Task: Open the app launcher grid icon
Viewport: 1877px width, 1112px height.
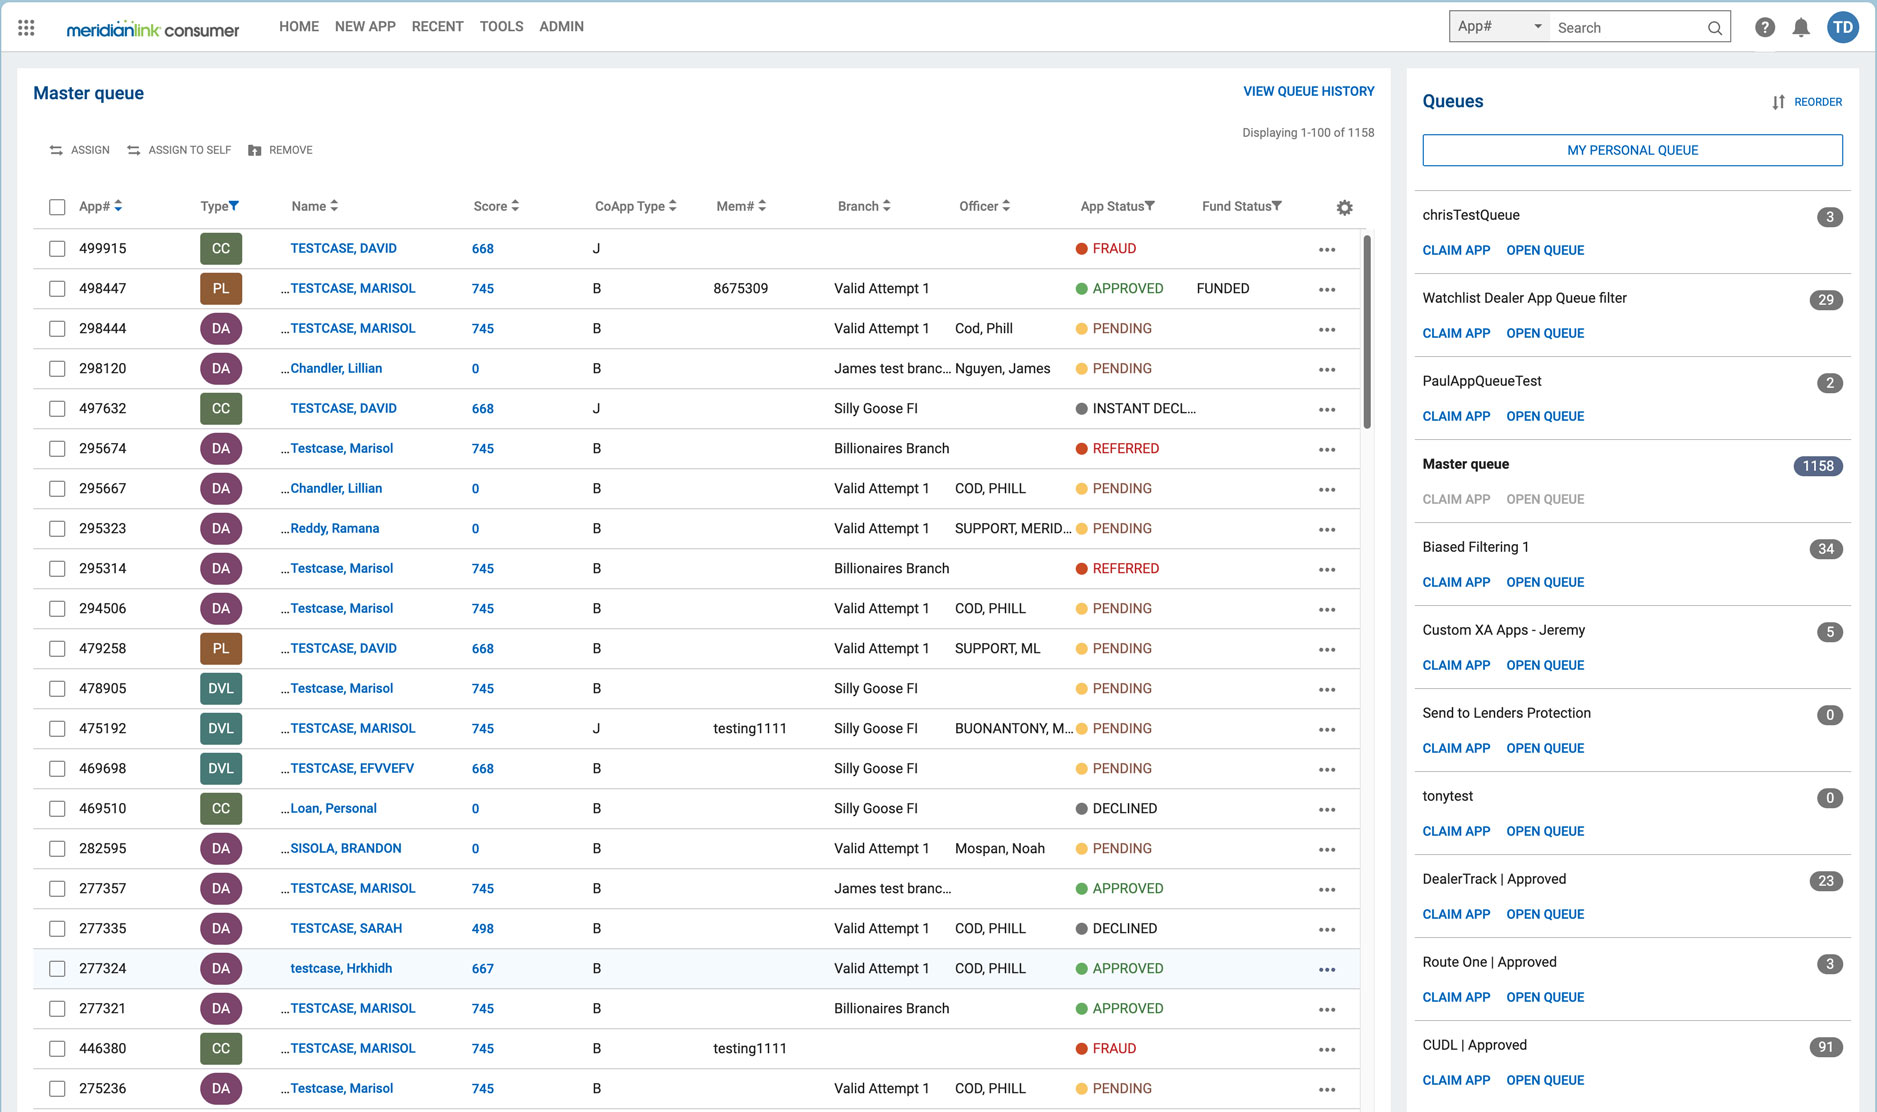Action: (x=26, y=27)
